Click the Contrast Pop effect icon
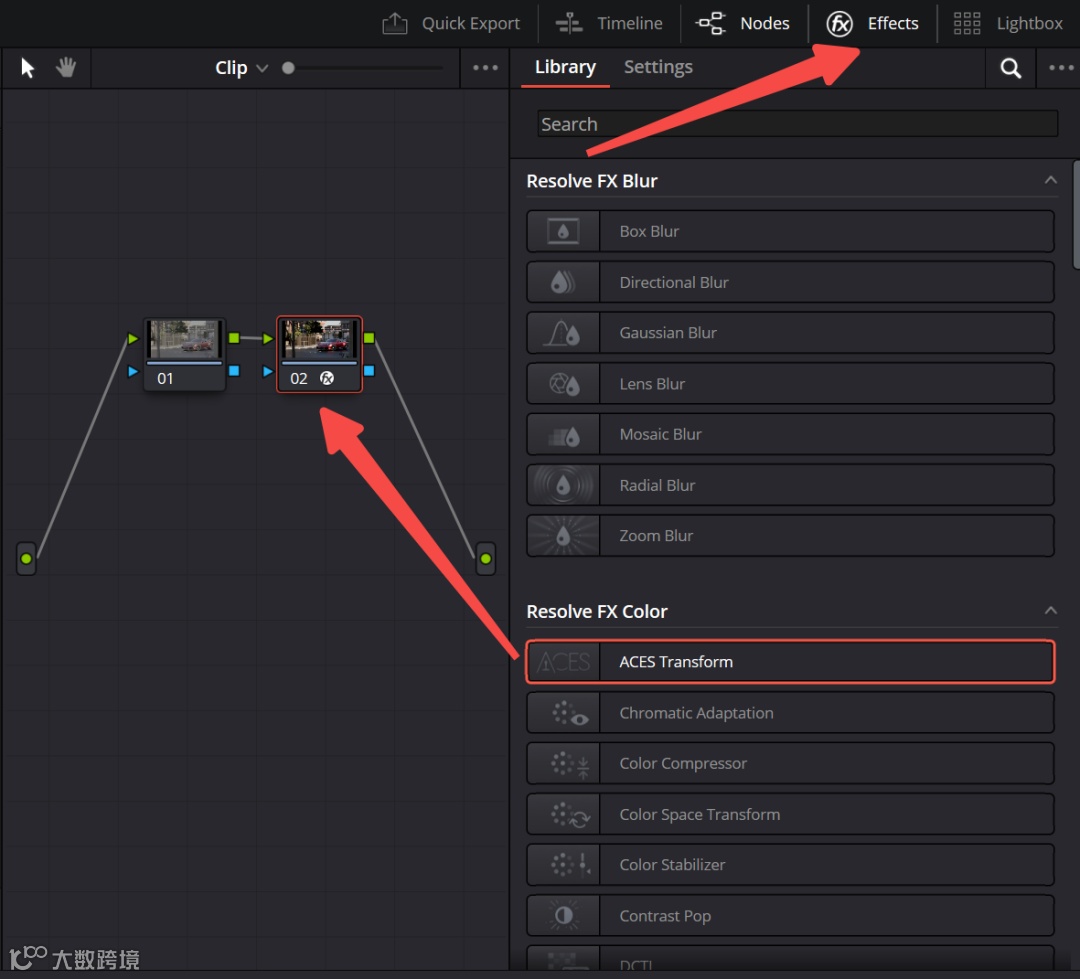1080x979 pixels. pos(563,916)
